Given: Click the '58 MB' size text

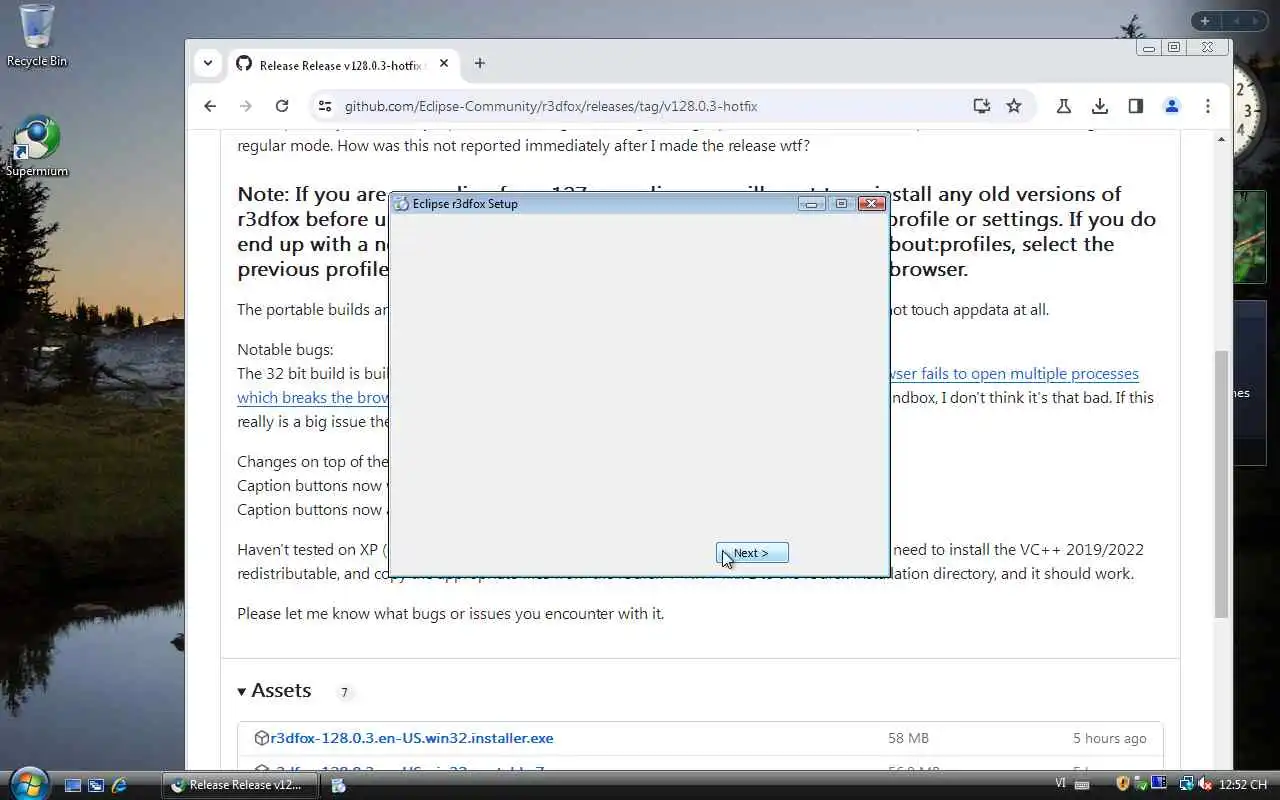Looking at the screenshot, I should coord(908,738).
